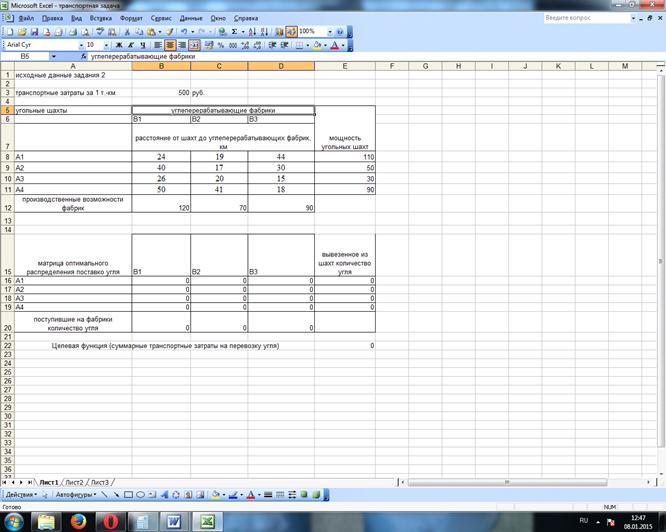
Task: Toggle center alignment button
Action: pyautogui.click(x=171, y=45)
